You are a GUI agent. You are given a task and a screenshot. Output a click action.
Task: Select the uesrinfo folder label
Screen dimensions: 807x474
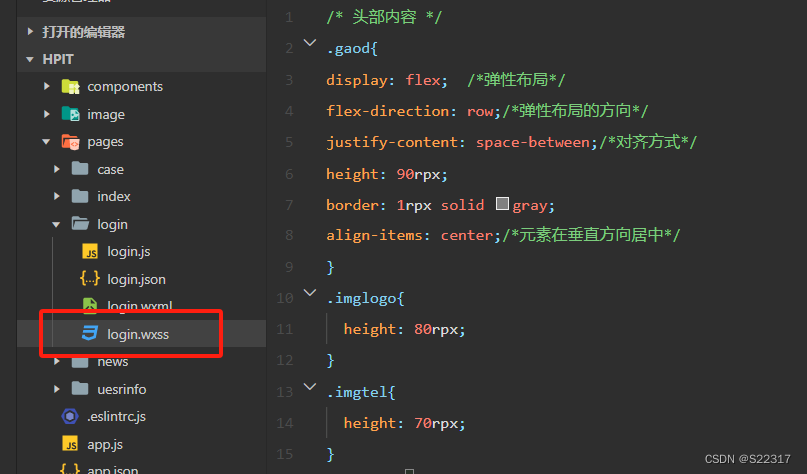coord(122,389)
